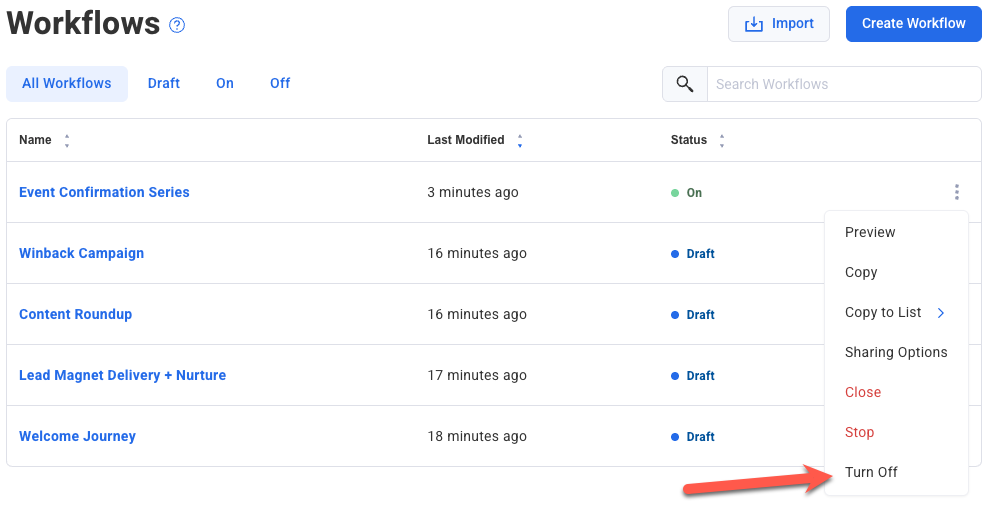Focus the Search Workflows input field
This screenshot has height=519, width=989.
pyautogui.click(x=842, y=84)
